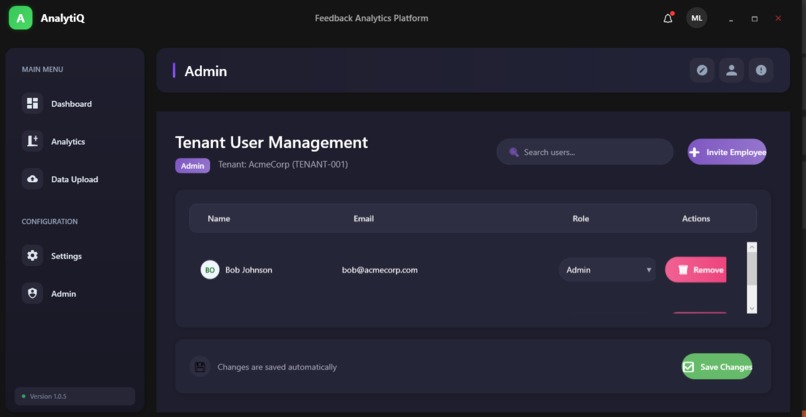Screen dimensions: 806x417
Task: Click Tenant: AcmeCorp (TENANT-001) text
Action: (283, 165)
